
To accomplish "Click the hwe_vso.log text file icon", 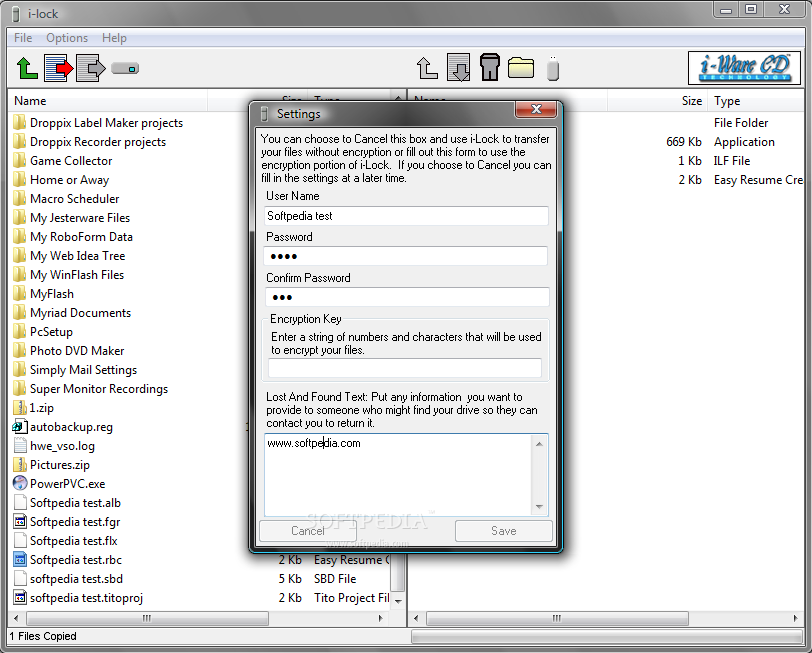I will click(20, 446).
